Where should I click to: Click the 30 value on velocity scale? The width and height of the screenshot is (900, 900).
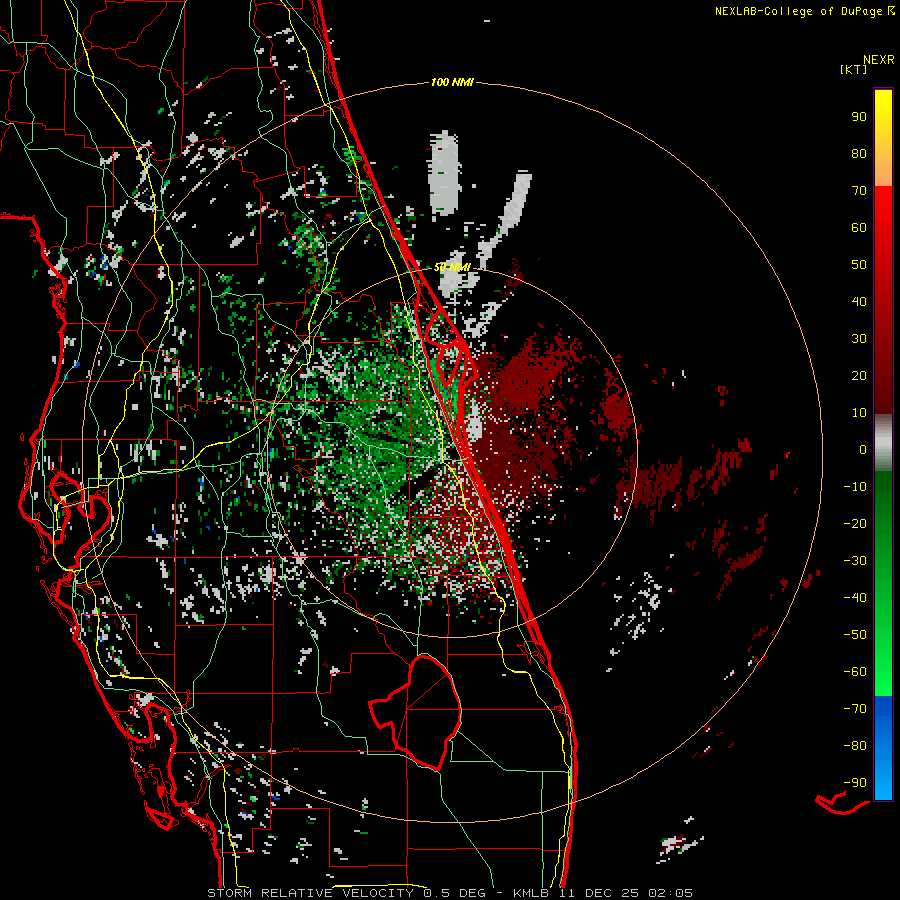coord(859,339)
